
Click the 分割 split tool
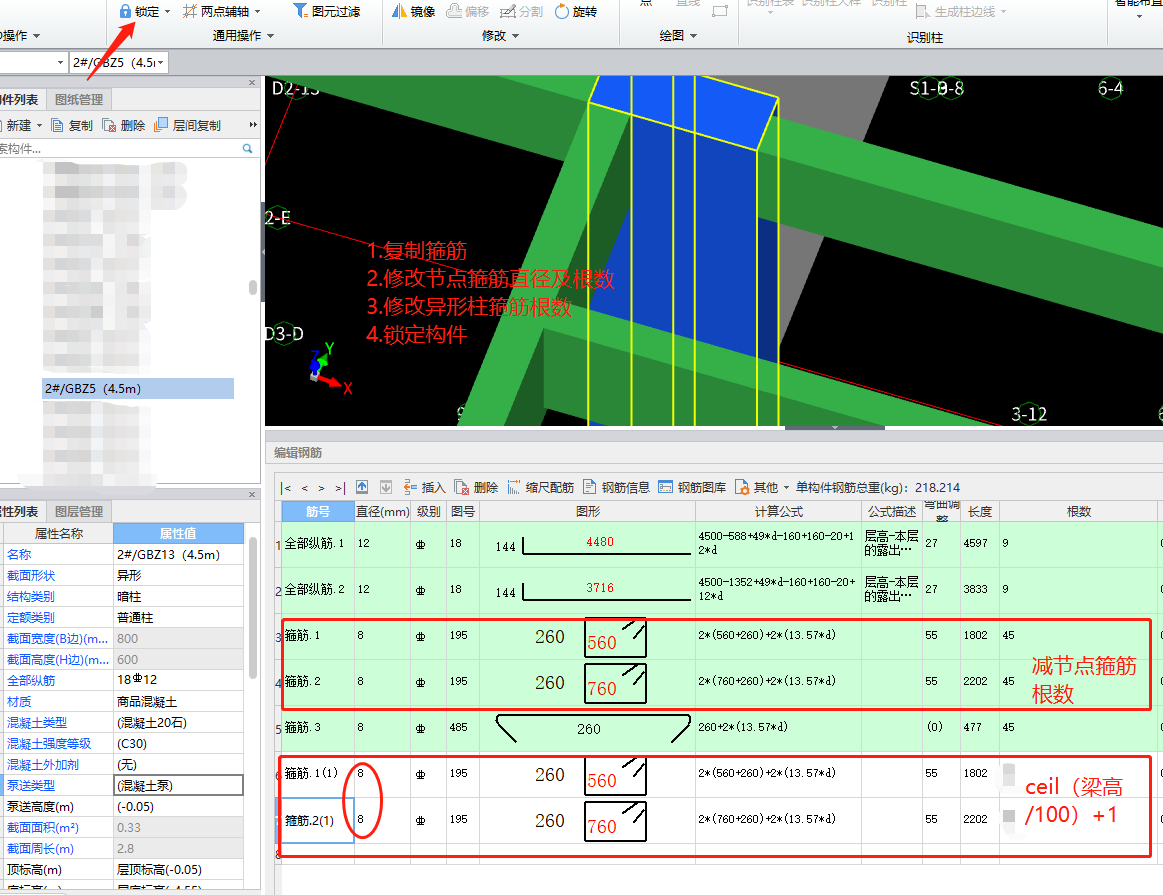521,11
